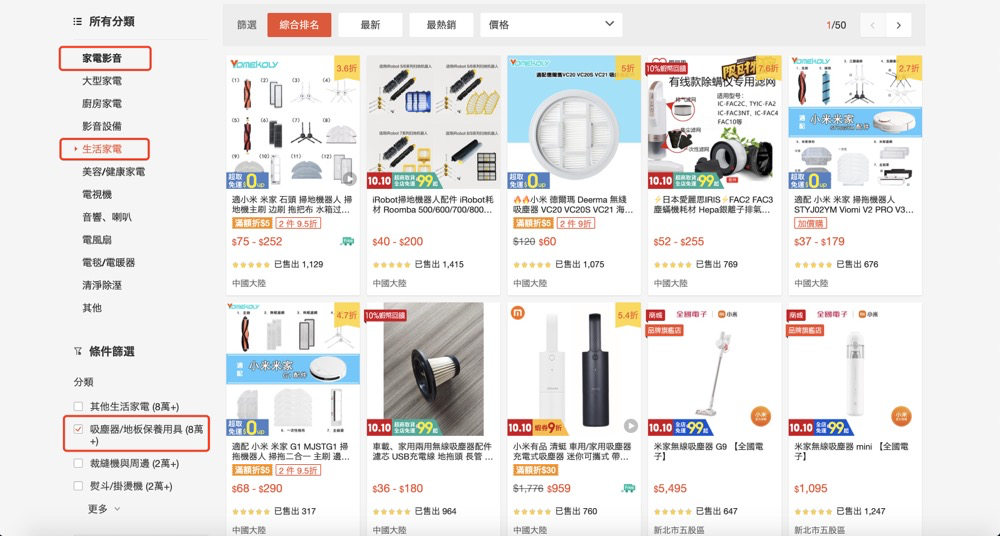The height and width of the screenshot is (536, 1000).
Task: Expand 更多 category filters
Action: pos(104,509)
